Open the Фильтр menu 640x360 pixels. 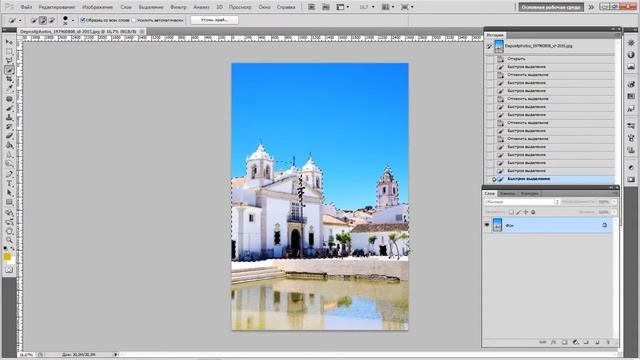pos(178,7)
